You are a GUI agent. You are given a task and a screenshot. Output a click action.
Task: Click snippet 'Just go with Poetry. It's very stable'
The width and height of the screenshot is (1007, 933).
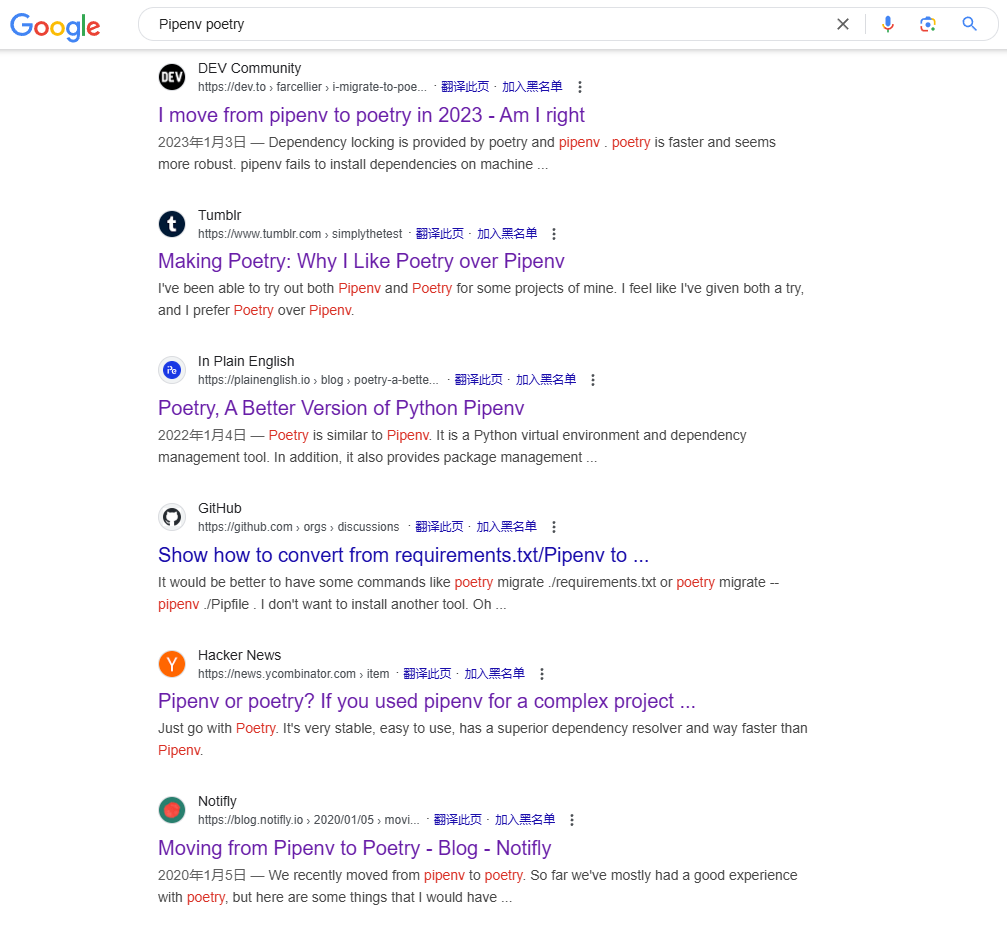[x=483, y=739]
